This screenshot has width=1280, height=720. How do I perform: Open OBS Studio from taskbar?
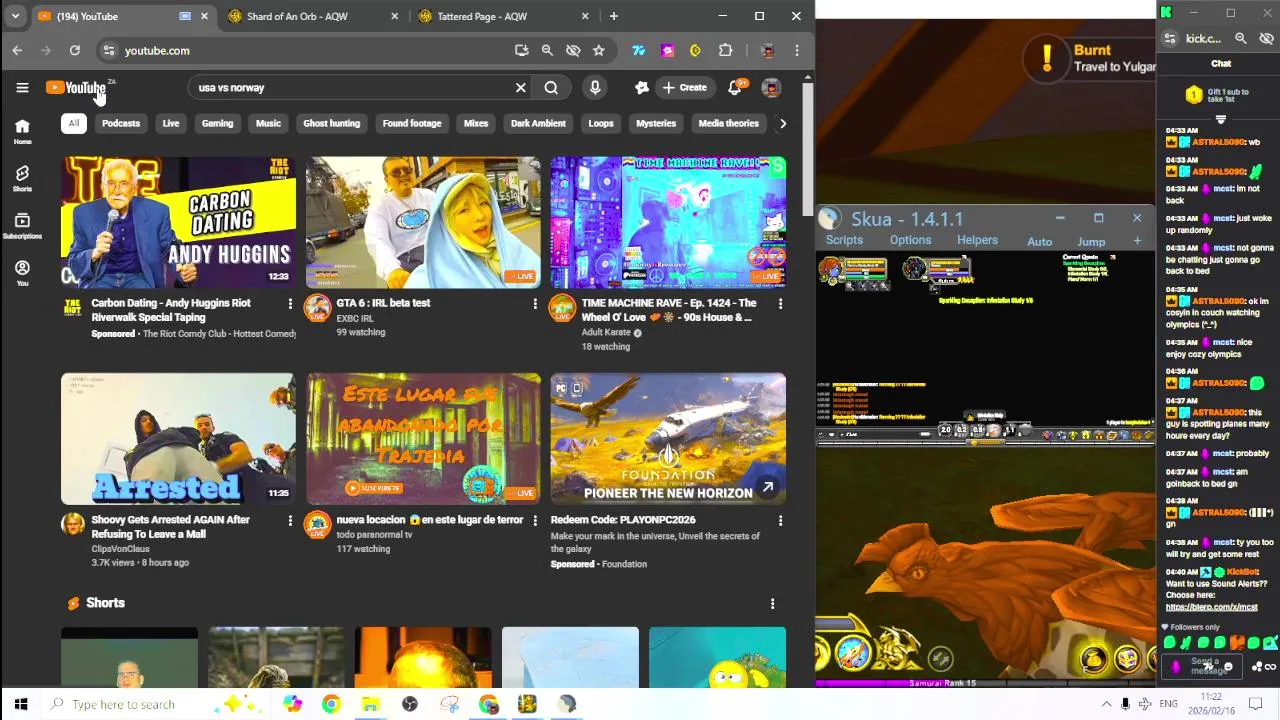point(409,705)
